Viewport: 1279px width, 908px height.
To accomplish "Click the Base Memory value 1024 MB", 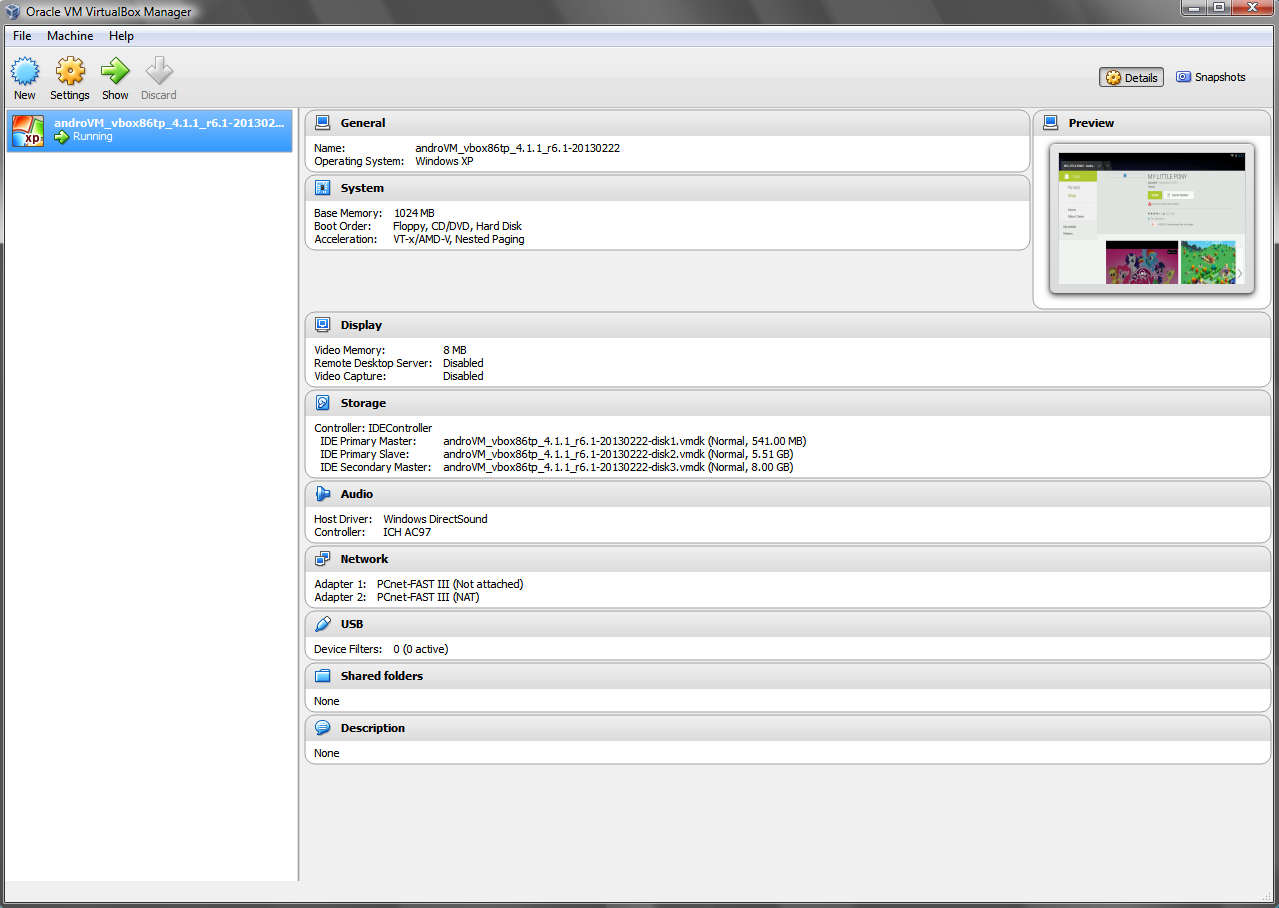I will 414,213.
